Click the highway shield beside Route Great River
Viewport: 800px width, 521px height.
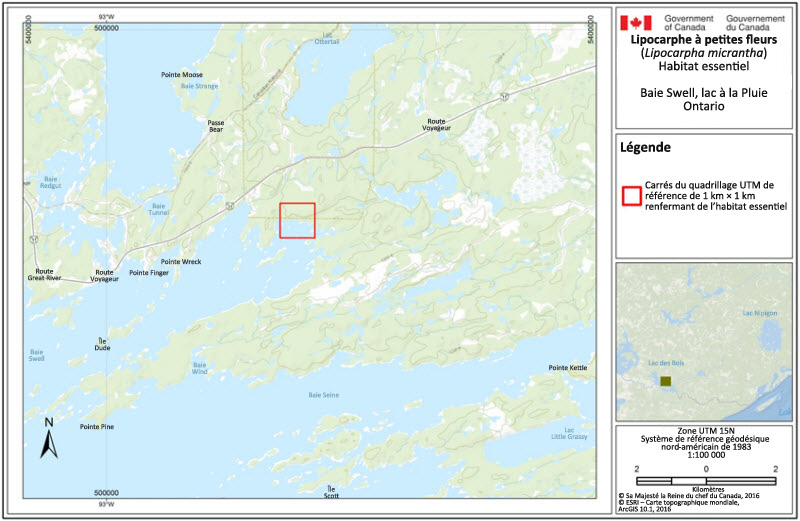(34, 240)
